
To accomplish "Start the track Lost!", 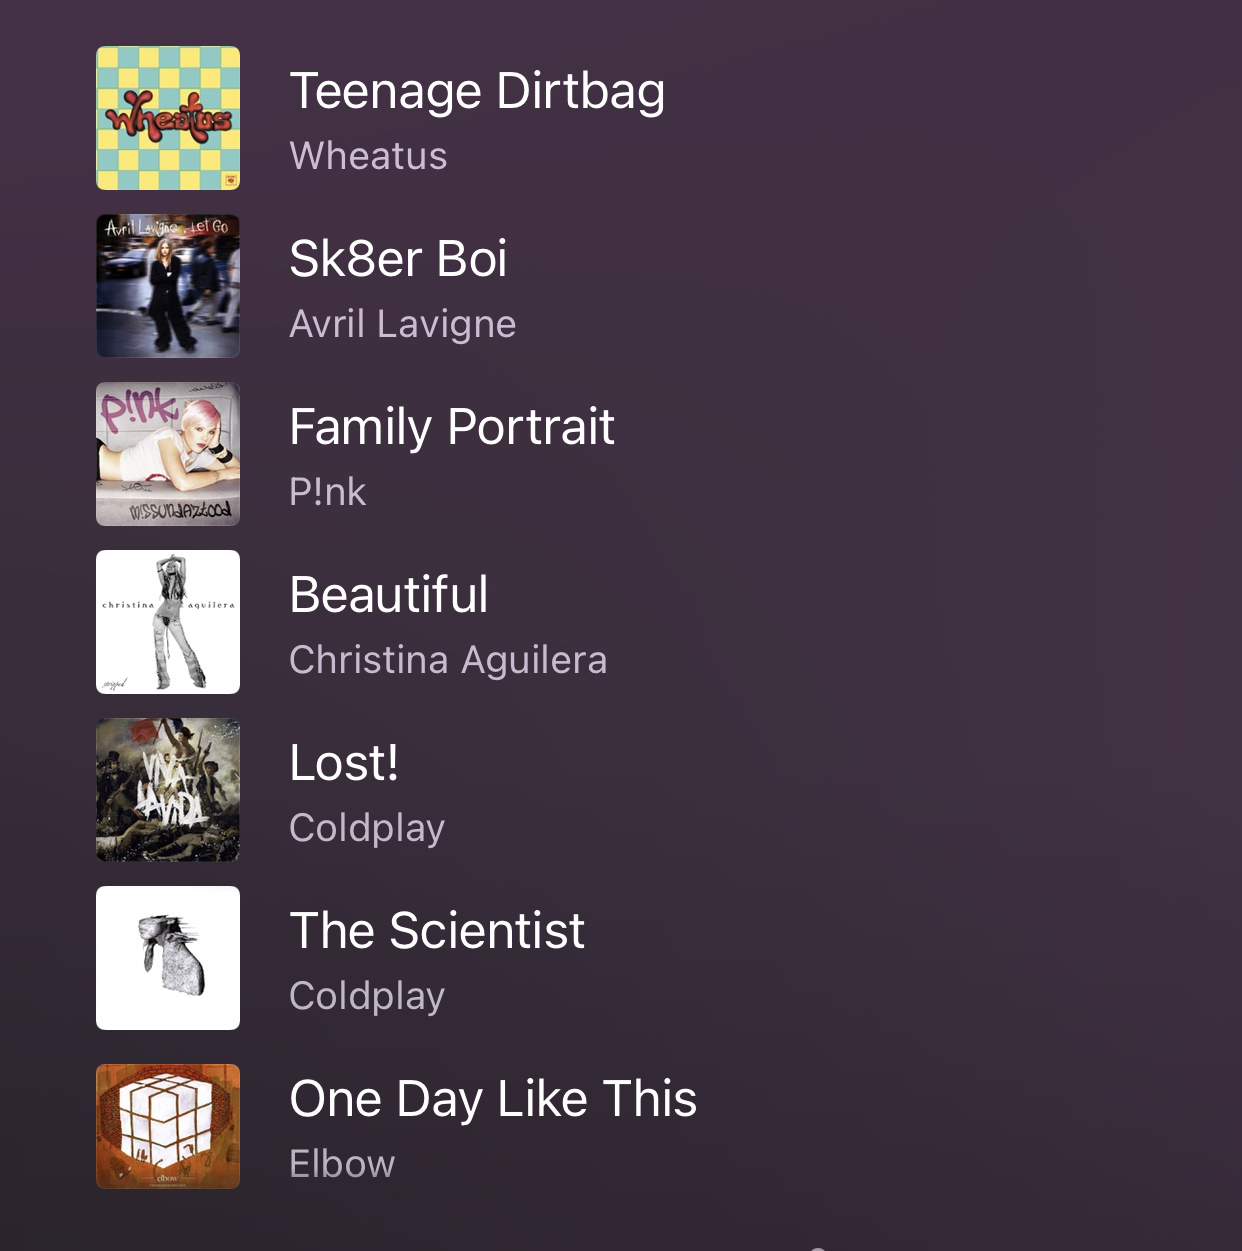I will click(344, 763).
